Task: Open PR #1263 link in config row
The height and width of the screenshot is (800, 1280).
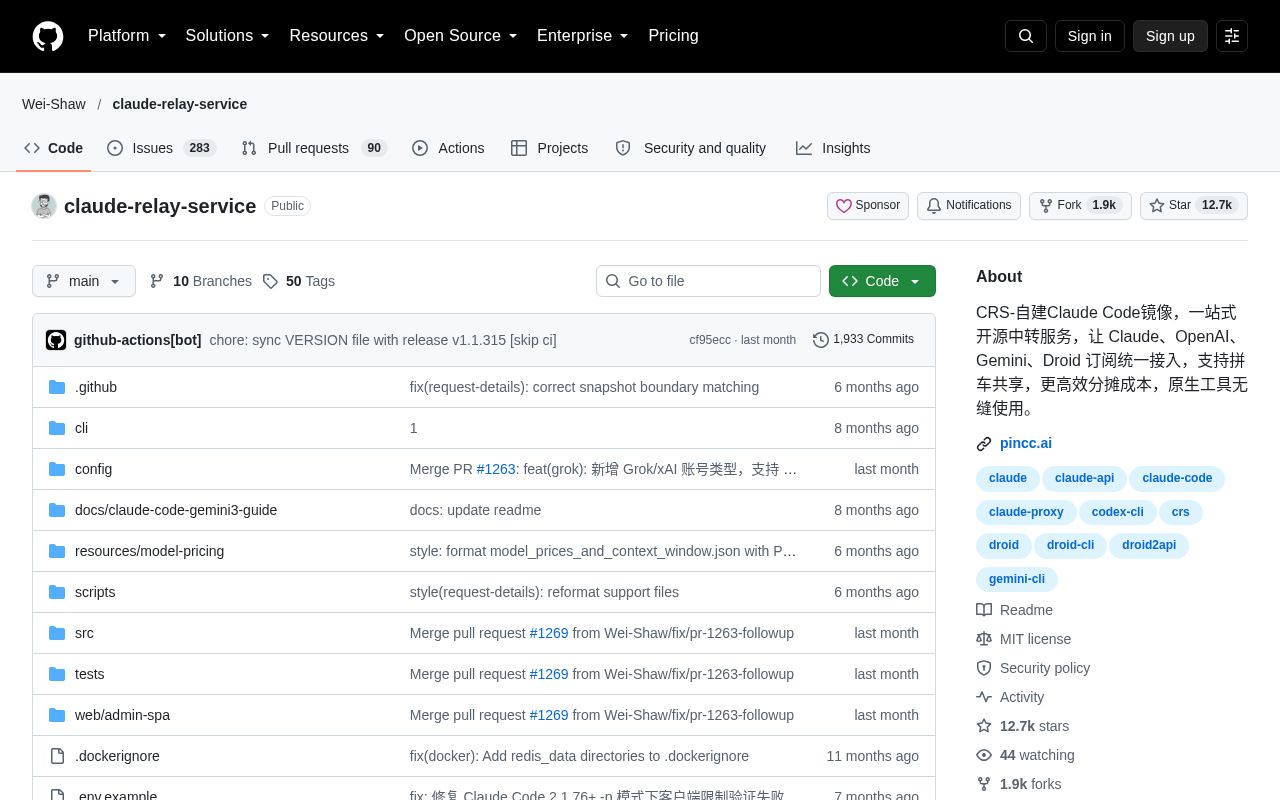Action: tap(496, 469)
